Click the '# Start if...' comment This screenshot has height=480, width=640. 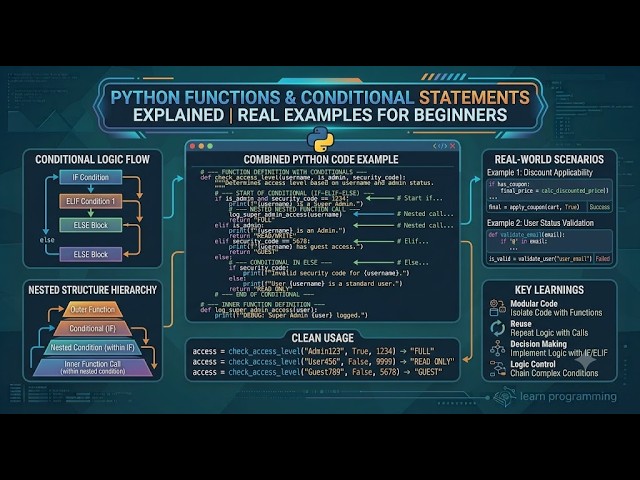tap(420, 198)
